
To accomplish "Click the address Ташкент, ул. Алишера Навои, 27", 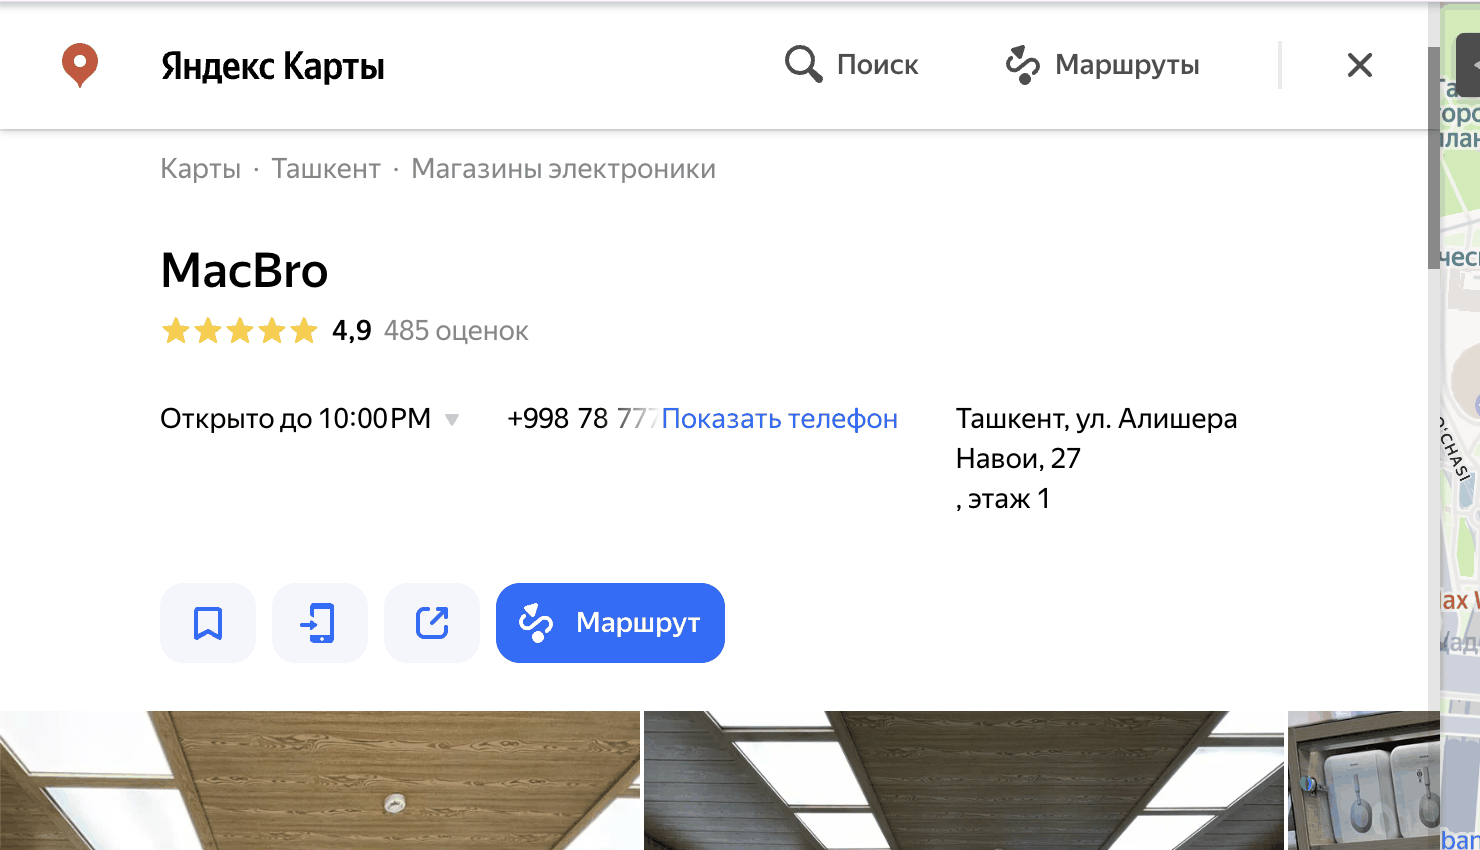I will (1096, 438).
